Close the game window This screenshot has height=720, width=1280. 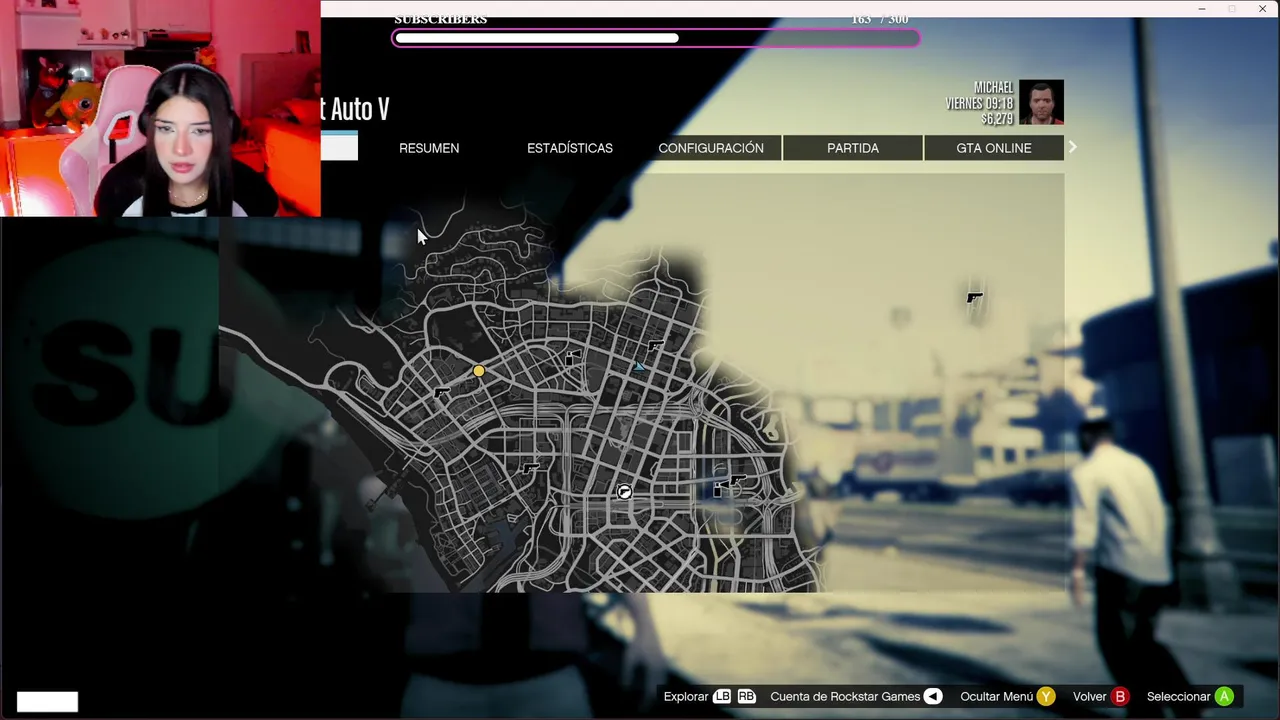pyautogui.click(x=1262, y=9)
